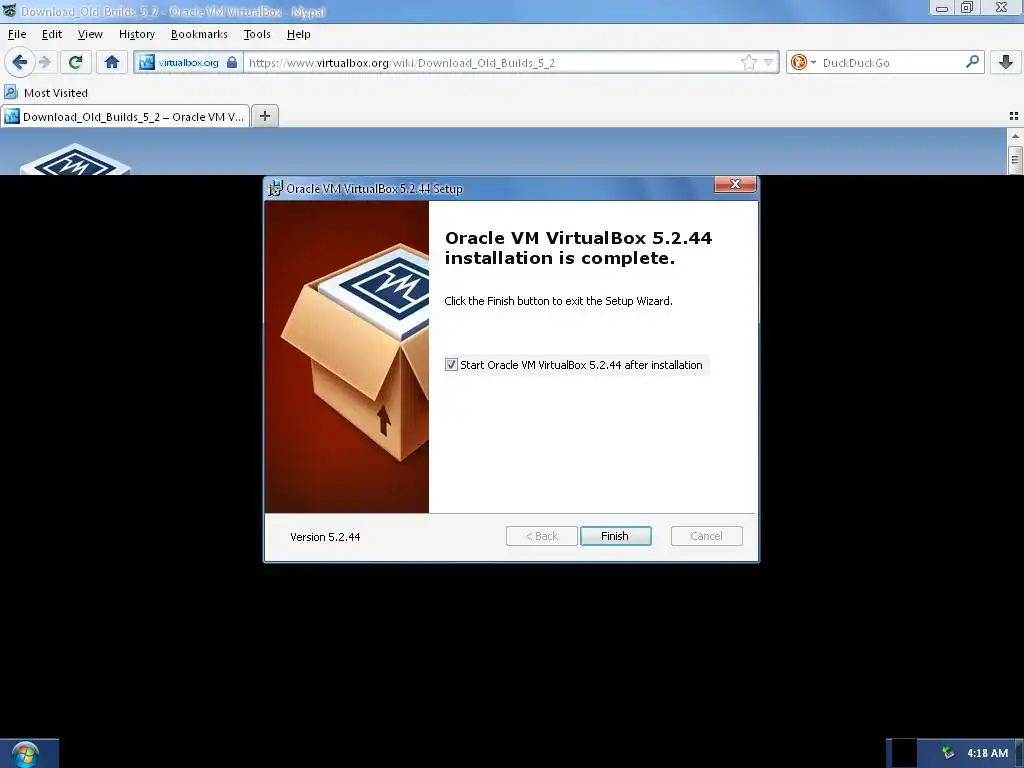
Task: Open the View menu
Action: coord(90,34)
